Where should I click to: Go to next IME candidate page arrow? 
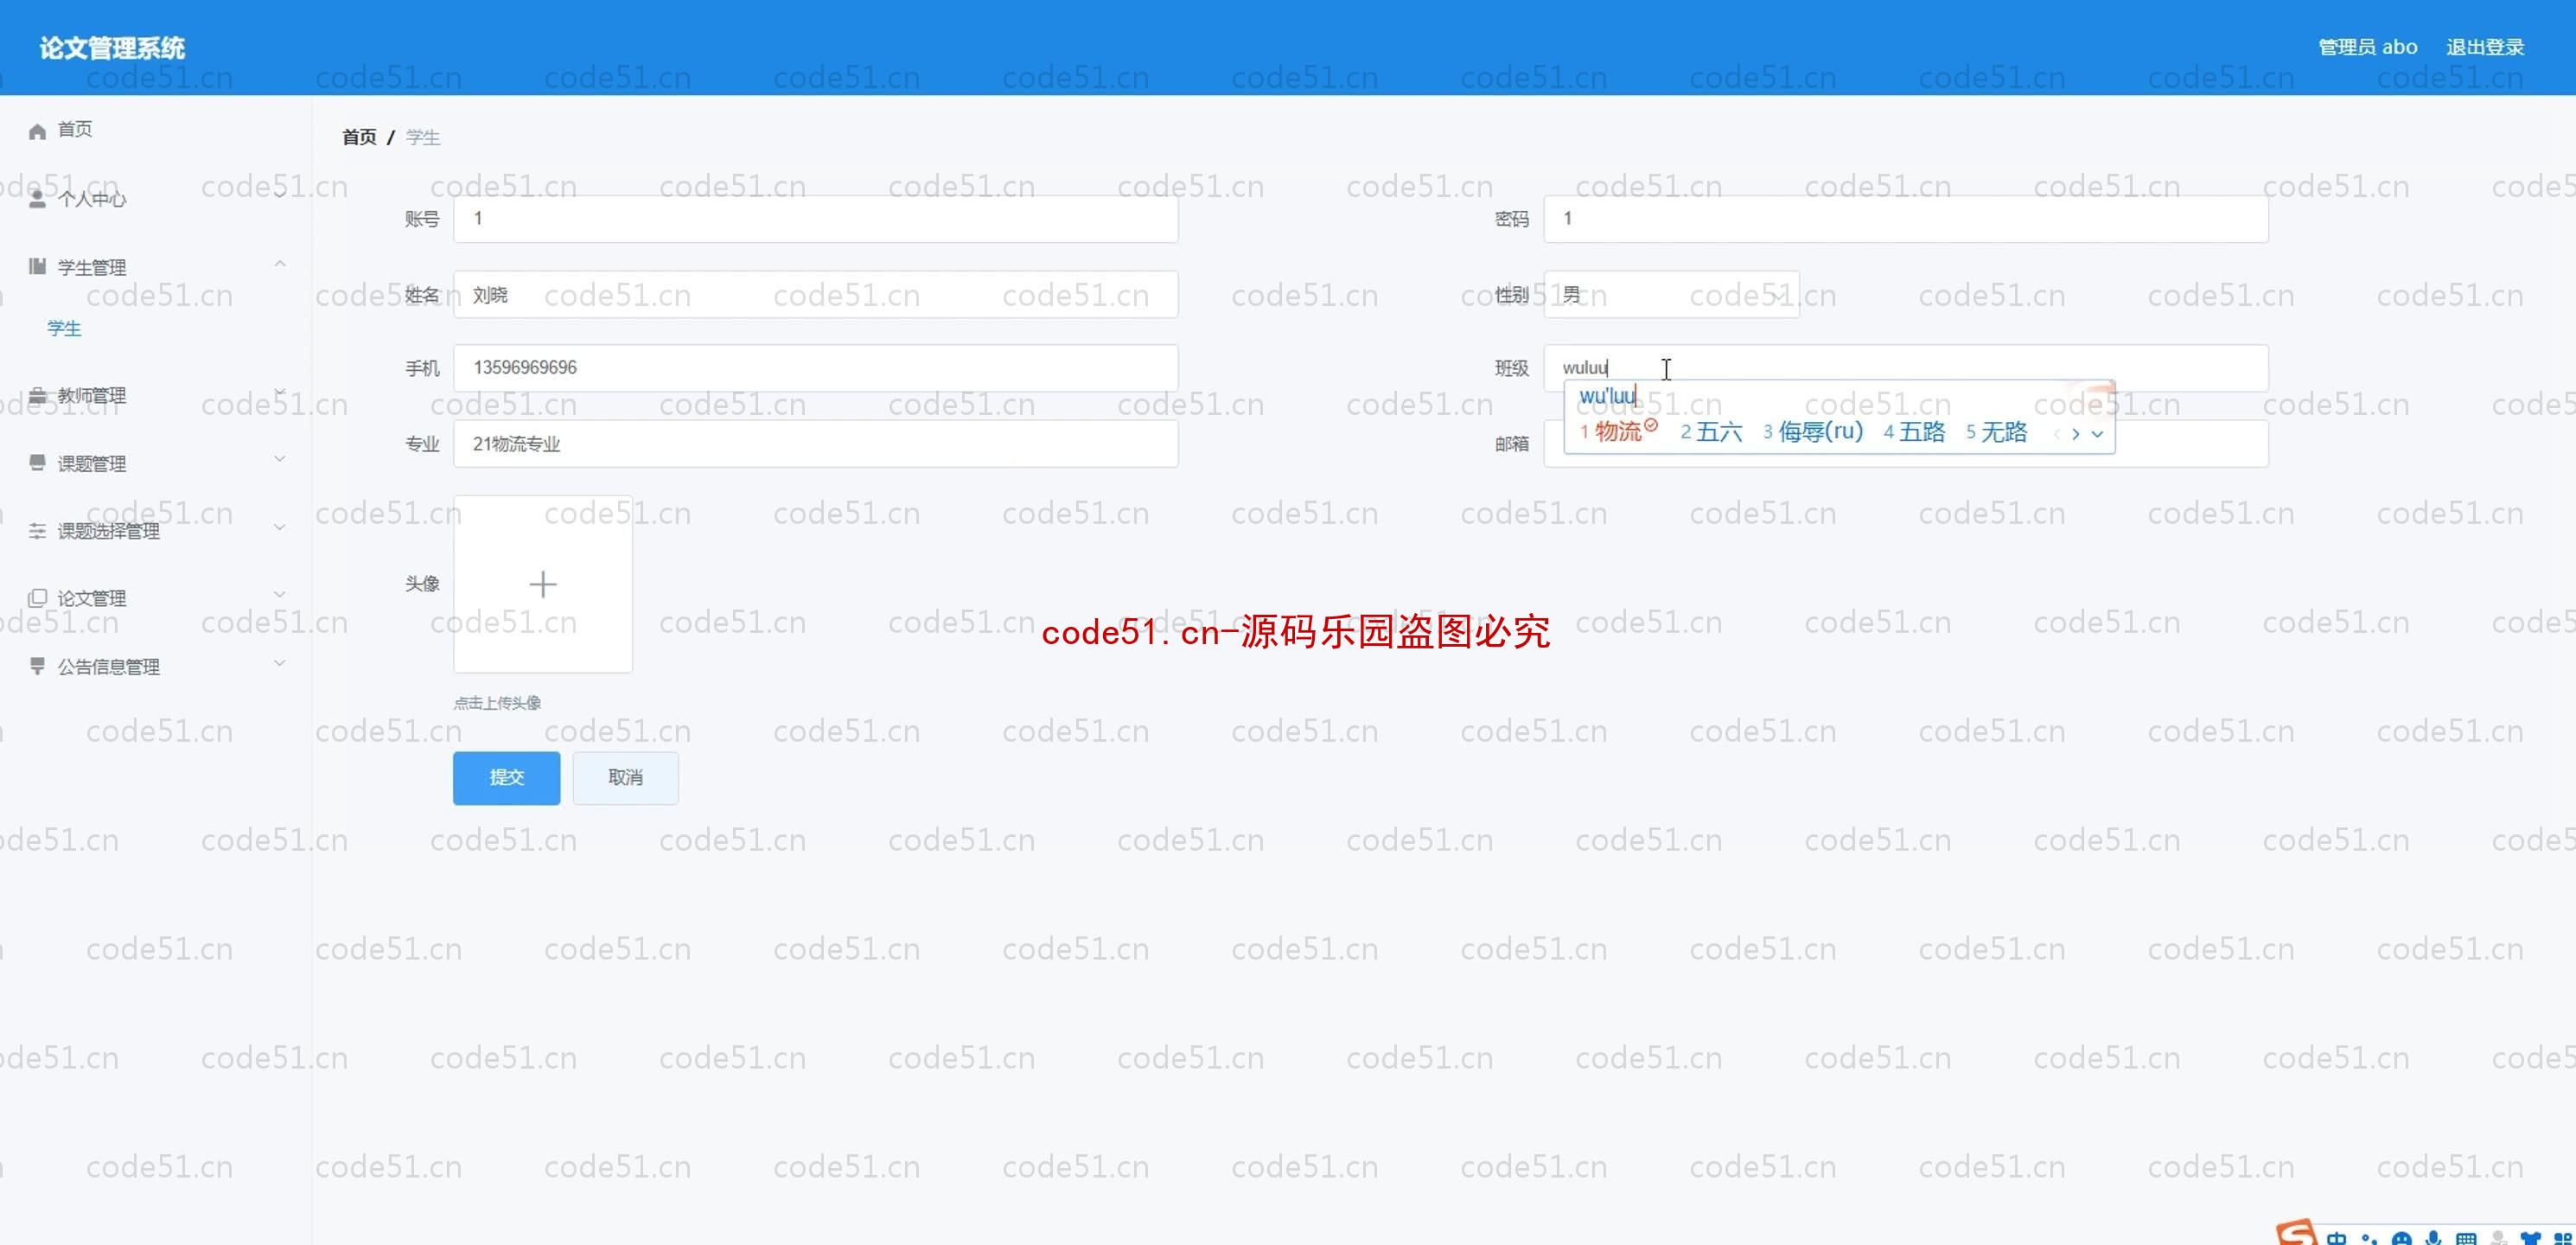pyautogui.click(x=2075, y=434)
